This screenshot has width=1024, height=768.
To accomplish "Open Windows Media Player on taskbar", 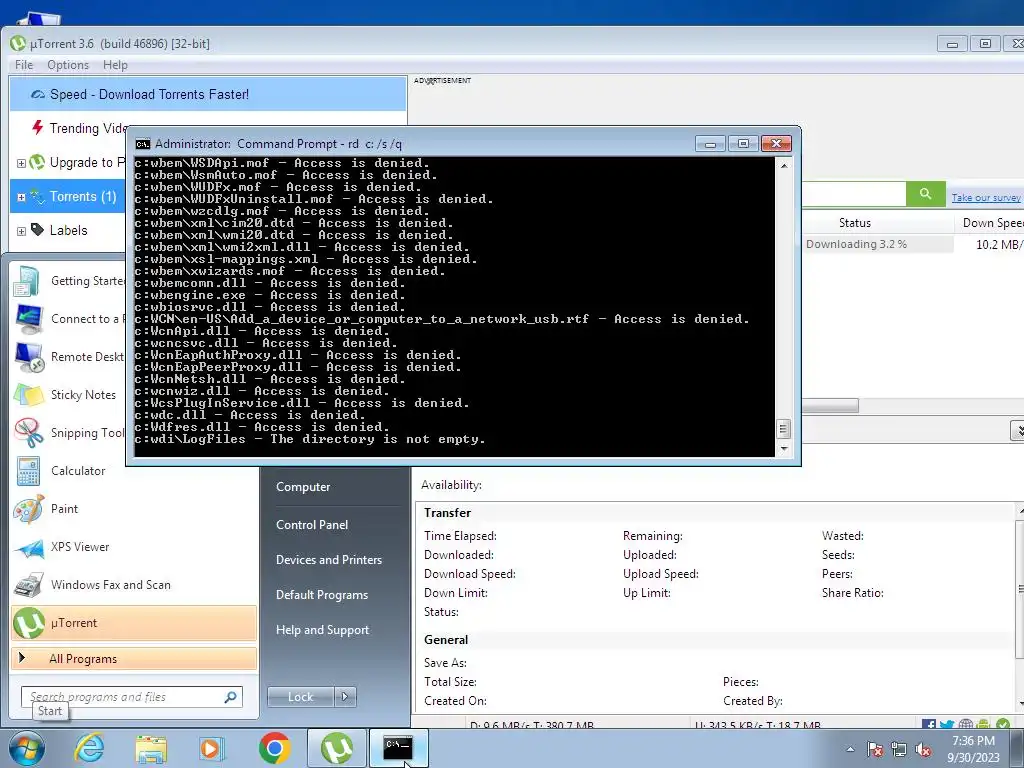I will (212, 748).
